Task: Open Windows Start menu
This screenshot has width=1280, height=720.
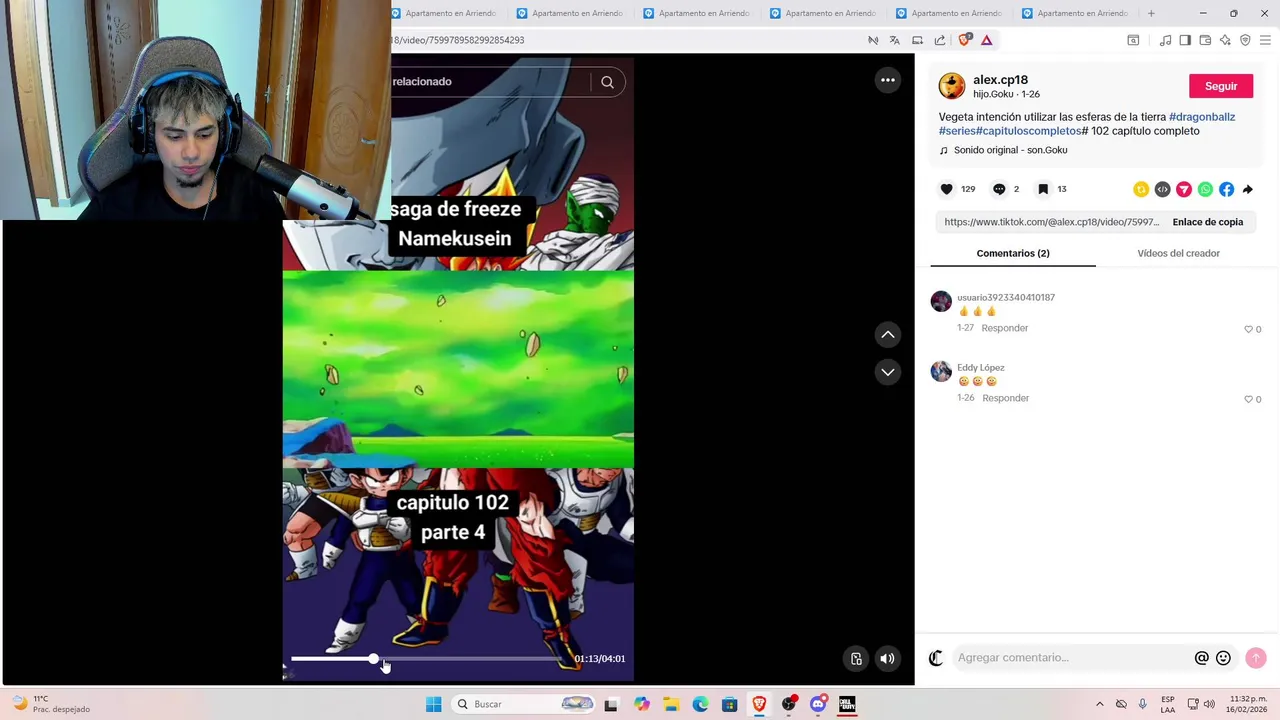Action: coord(433,704)
